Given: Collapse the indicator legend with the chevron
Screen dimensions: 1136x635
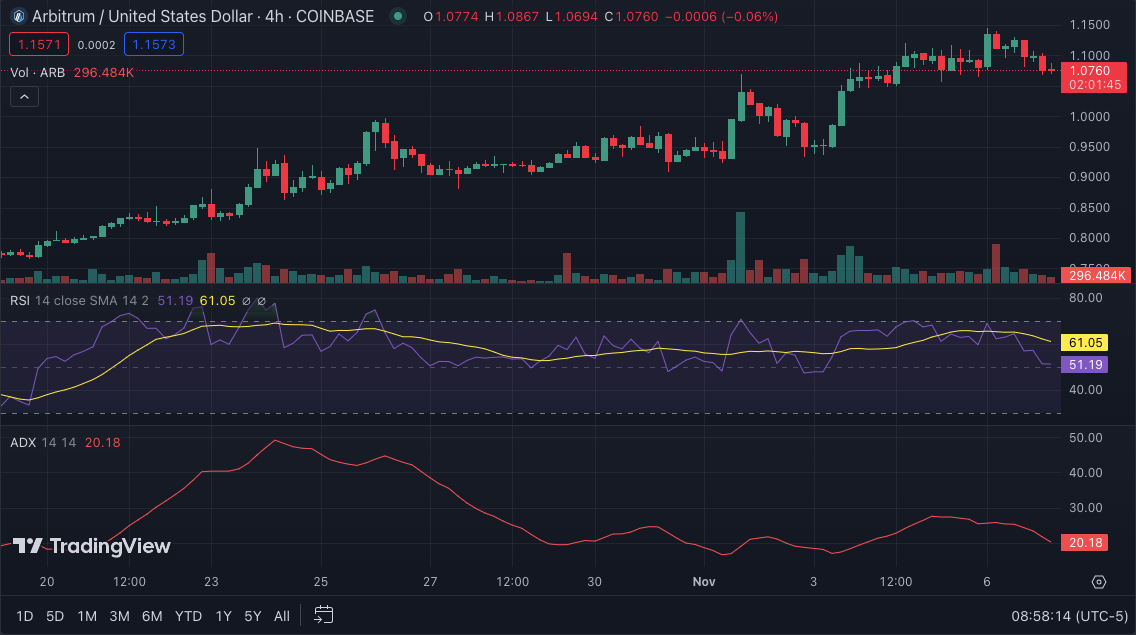Looking at the screenshot, I should tap(24, 96).
